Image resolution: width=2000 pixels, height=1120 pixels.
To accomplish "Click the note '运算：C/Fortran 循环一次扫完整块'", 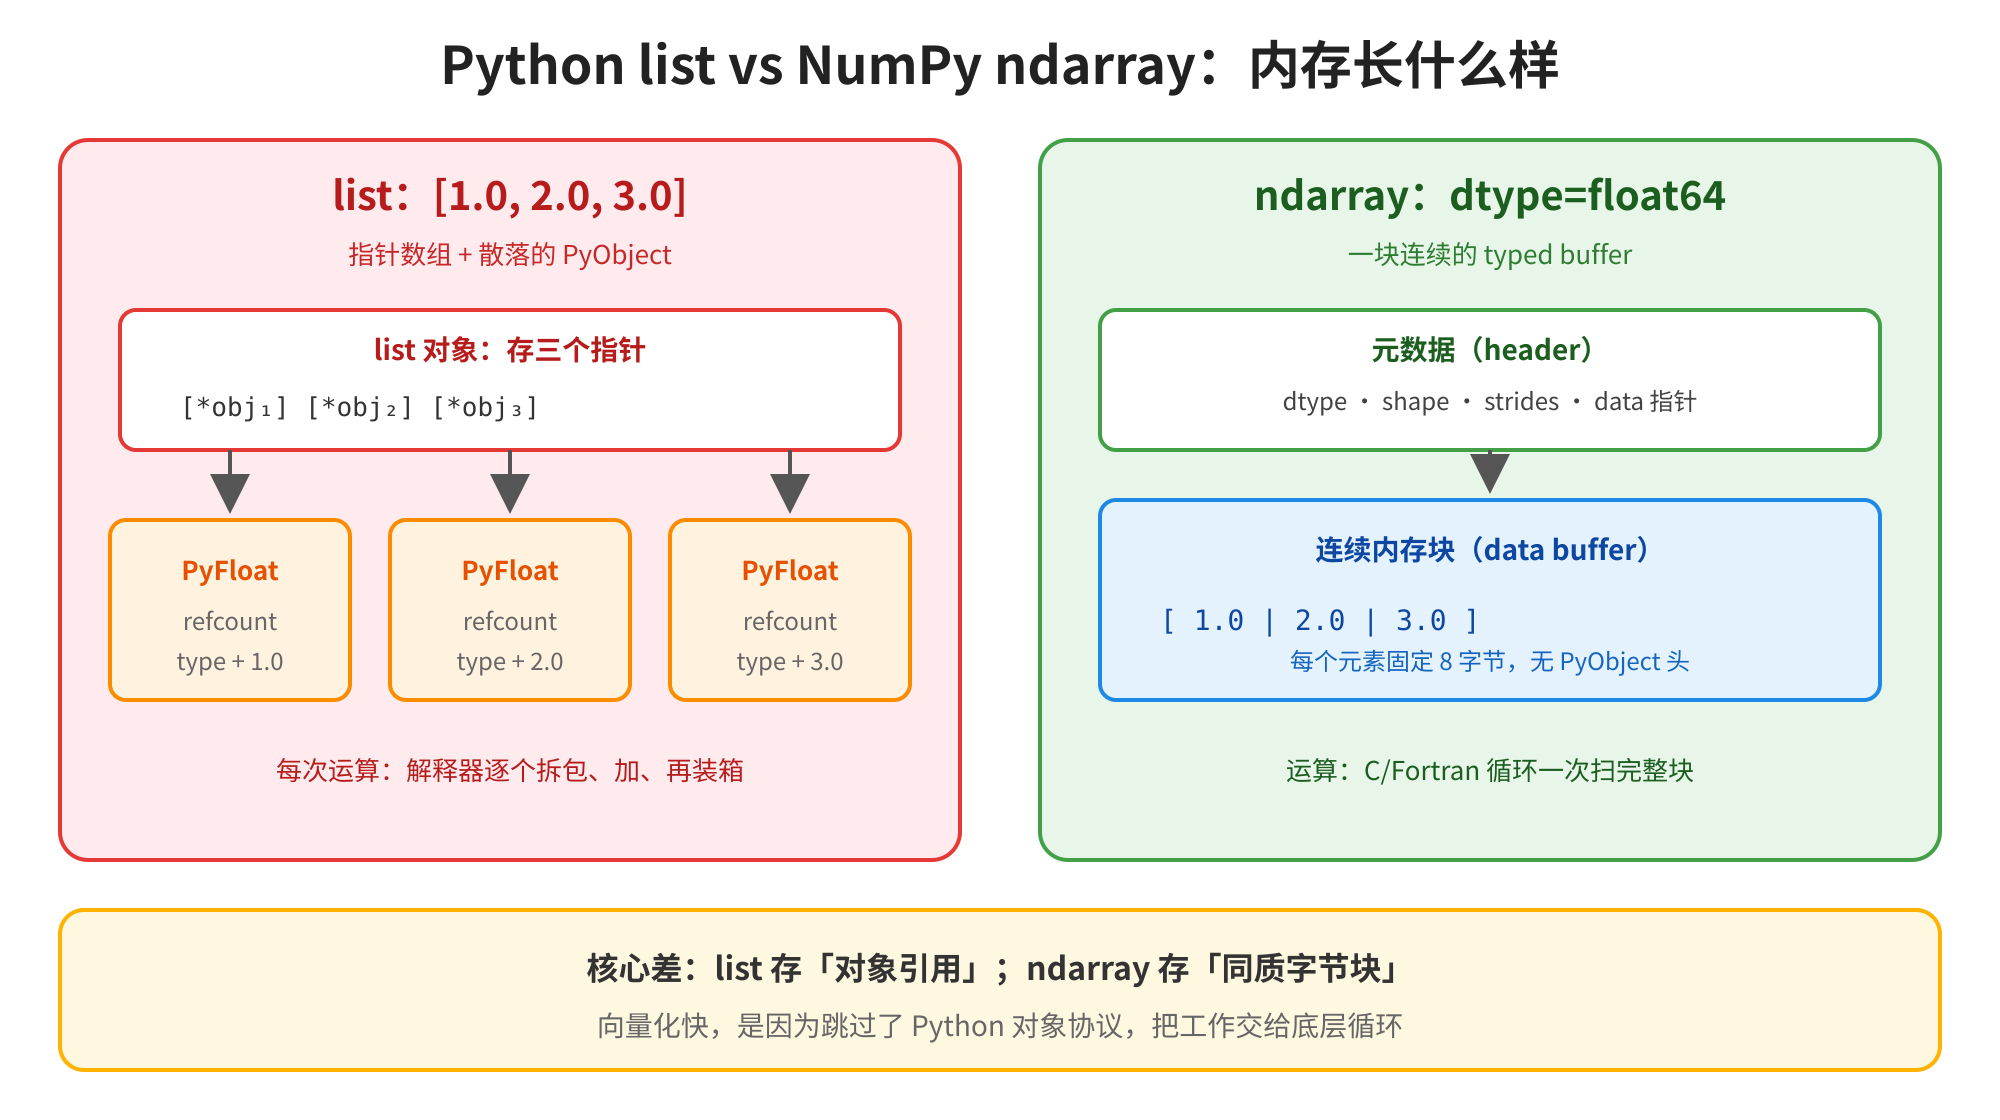I will coord(1490,771).
